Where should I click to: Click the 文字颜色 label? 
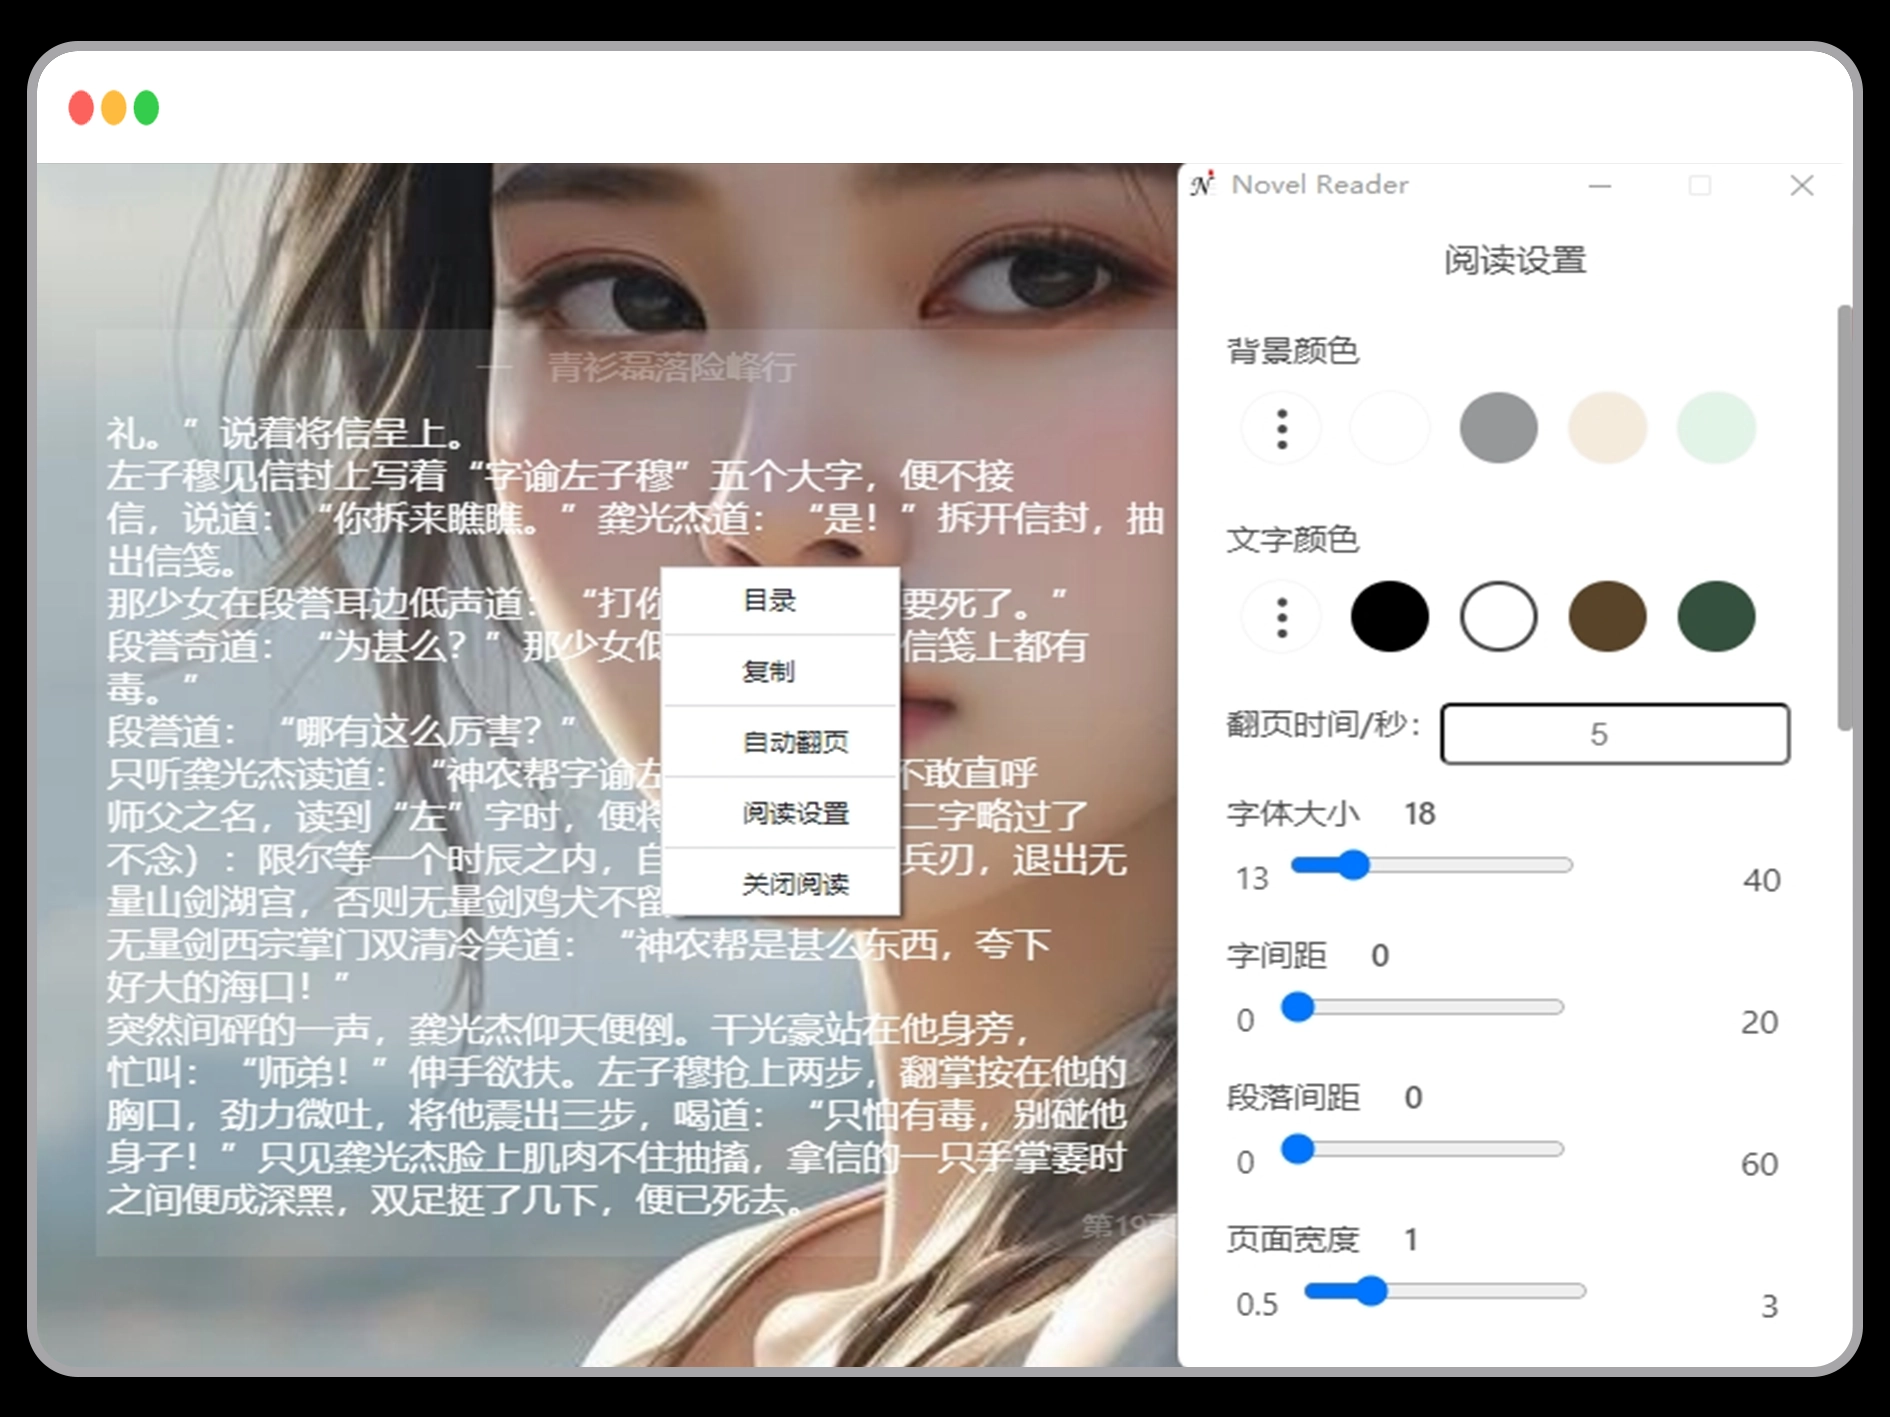click(x=1292, y=540)
